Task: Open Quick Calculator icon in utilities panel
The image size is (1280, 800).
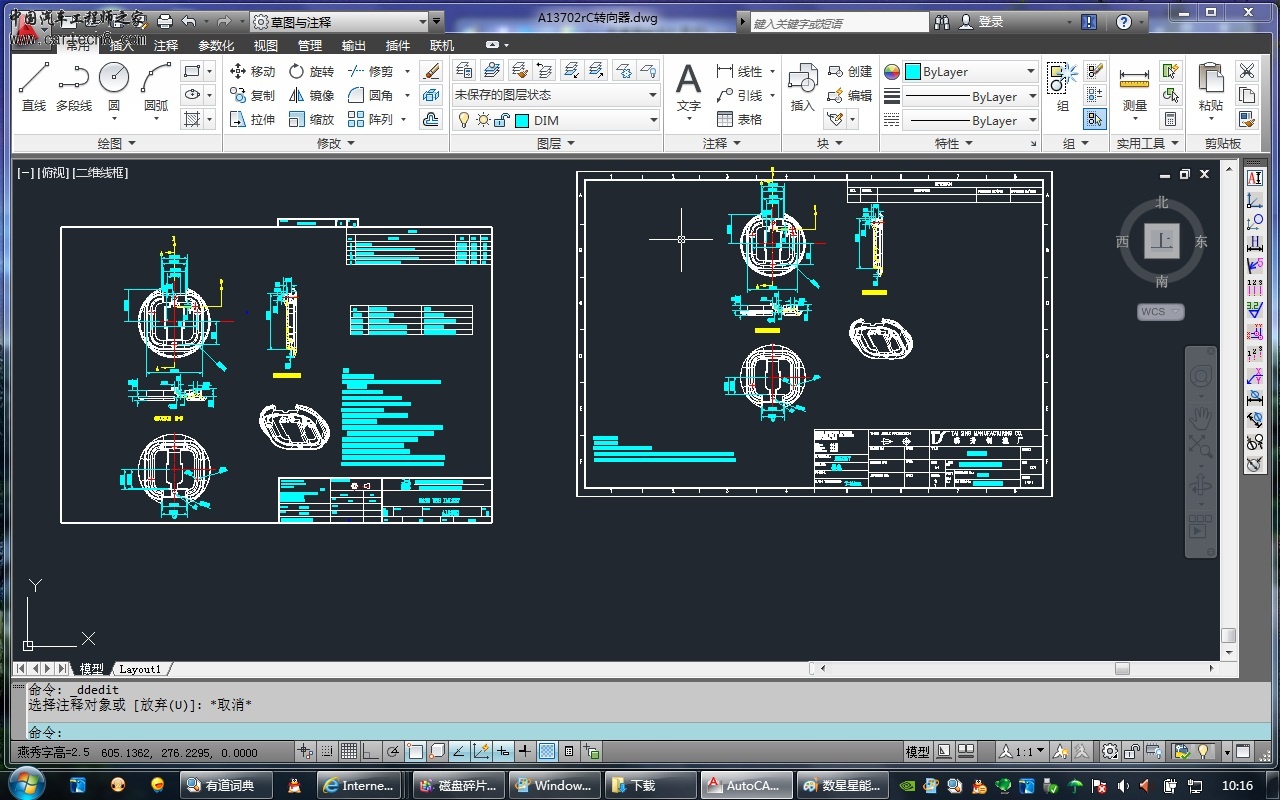Action: (x=1170, y=119)
